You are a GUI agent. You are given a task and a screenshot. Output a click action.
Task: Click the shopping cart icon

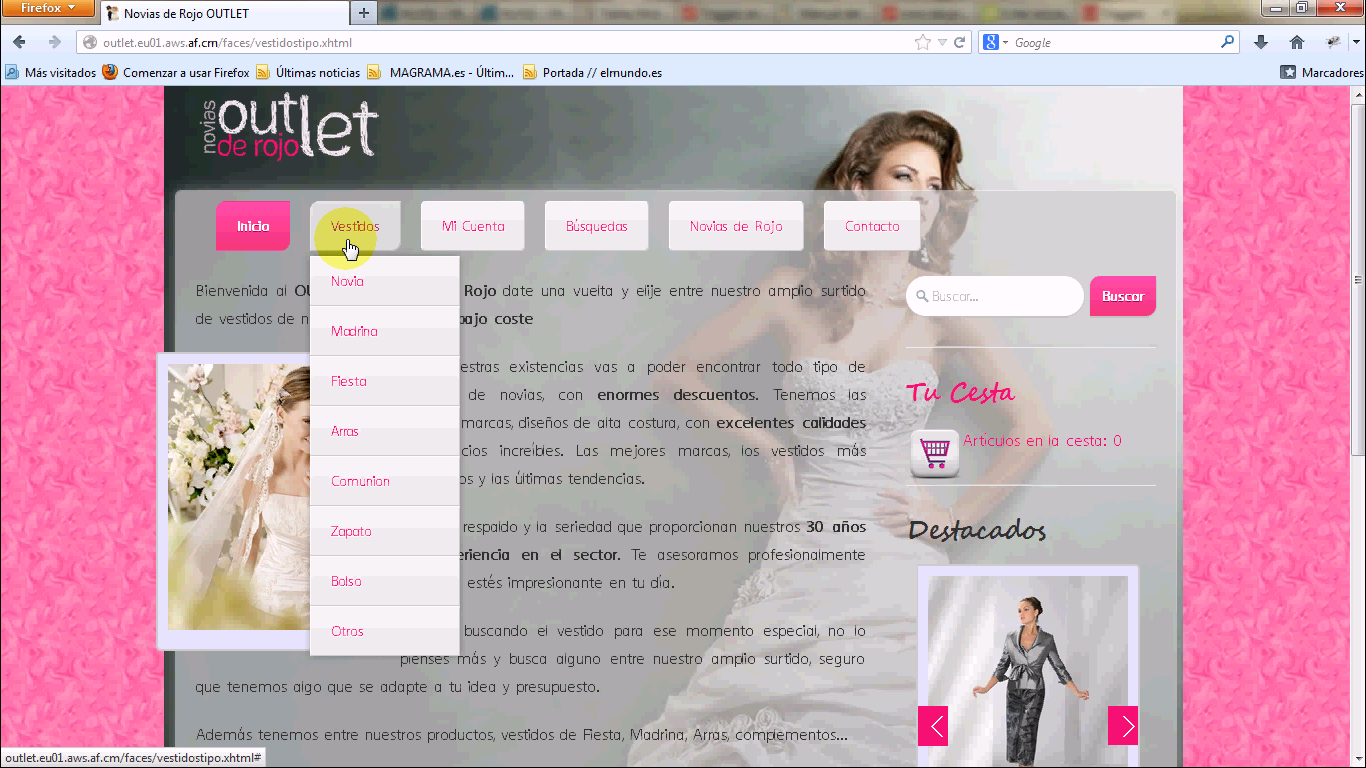934,453
